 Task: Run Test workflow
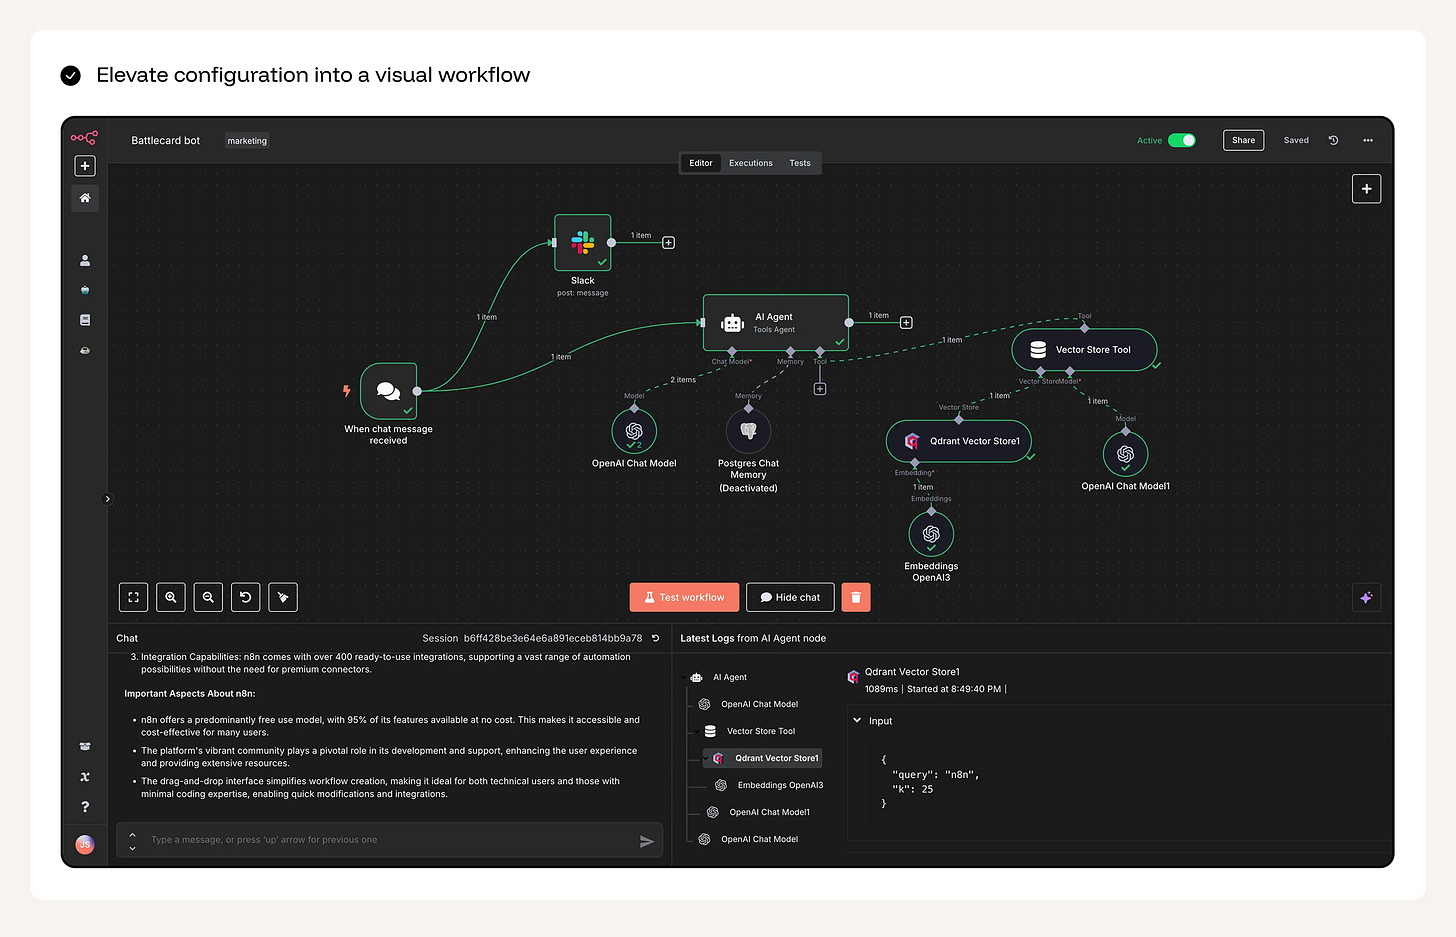click(684, 597)
